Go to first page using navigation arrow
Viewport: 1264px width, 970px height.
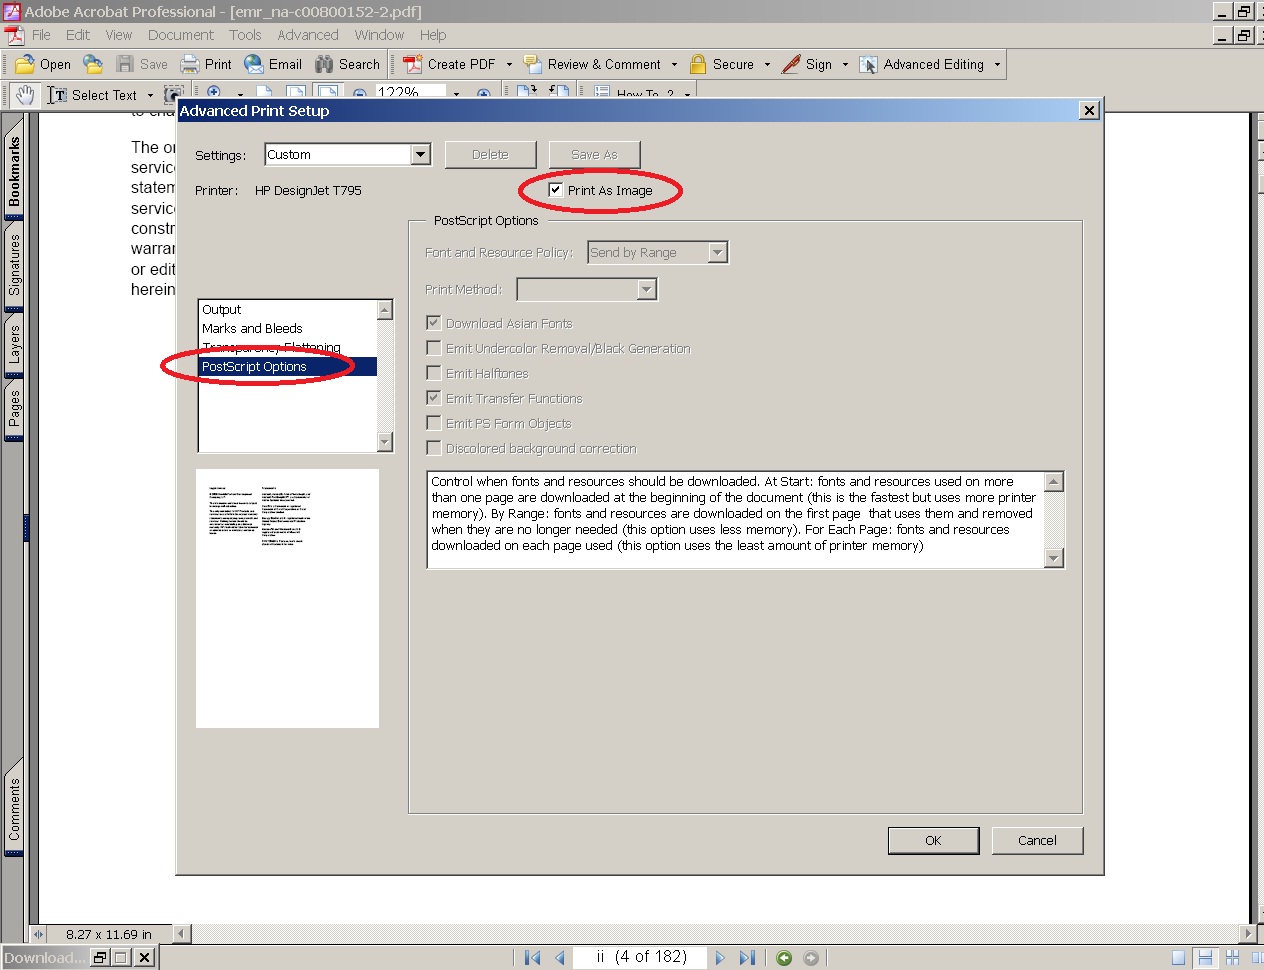[x=532, y=958]
